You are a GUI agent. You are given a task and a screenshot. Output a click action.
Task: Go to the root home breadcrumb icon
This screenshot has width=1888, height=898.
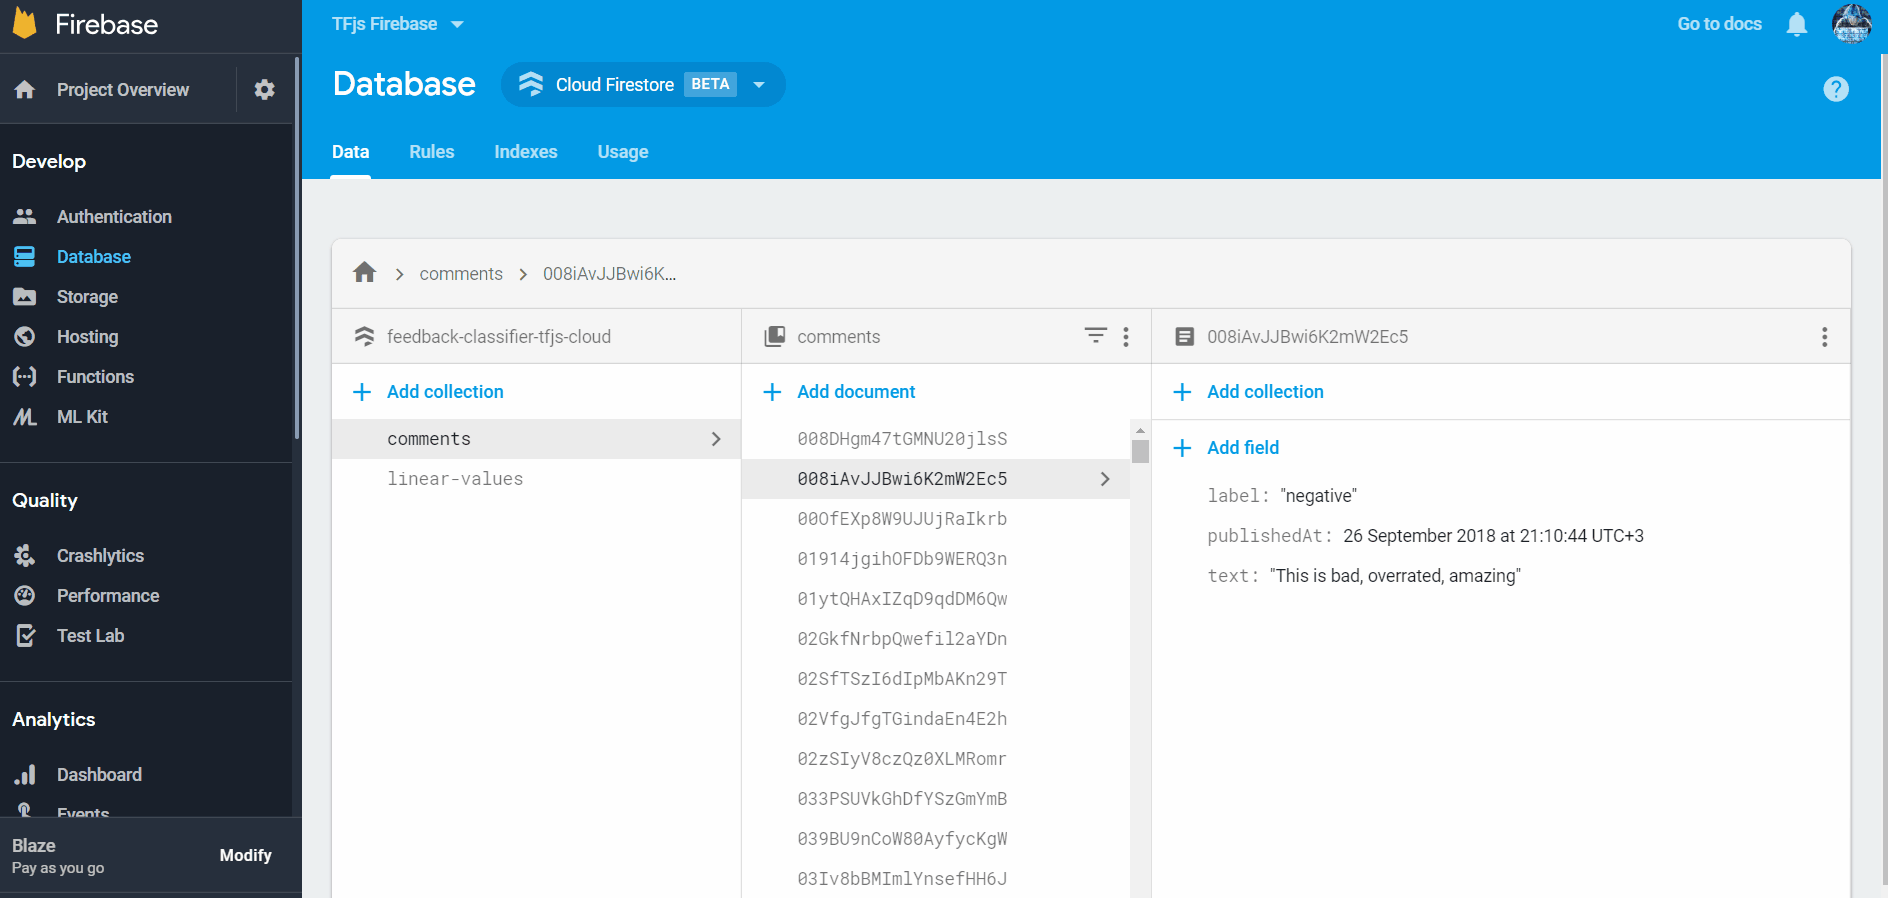(x=365, y=273)
